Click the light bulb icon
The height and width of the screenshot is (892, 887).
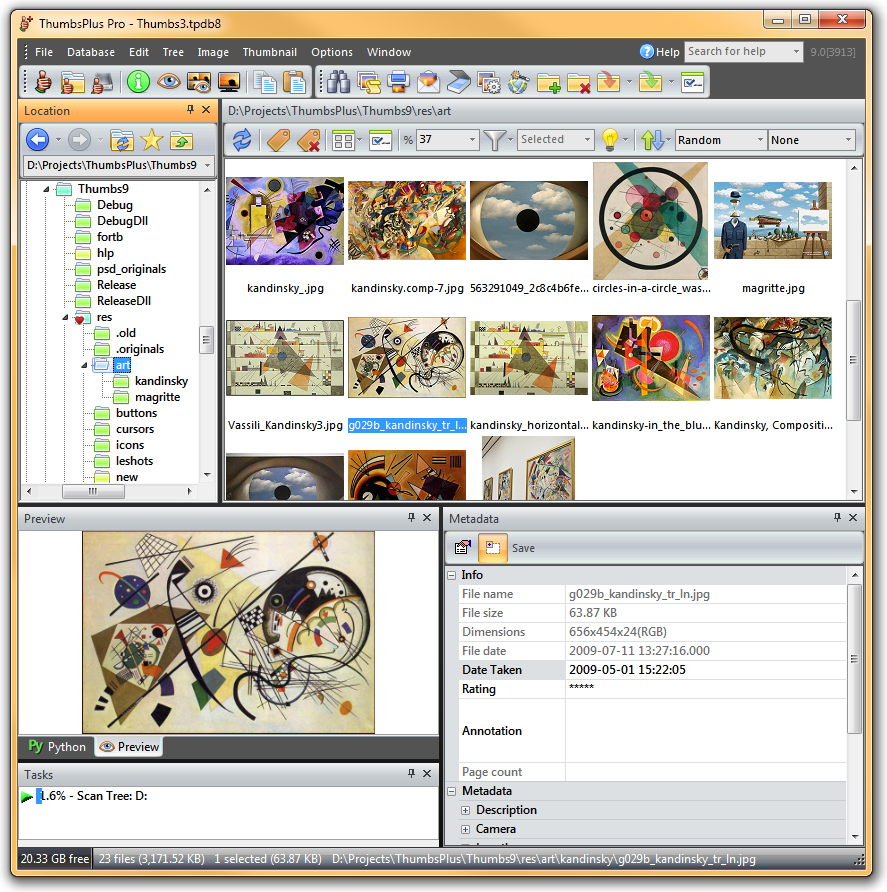click(x=610, y=139)
